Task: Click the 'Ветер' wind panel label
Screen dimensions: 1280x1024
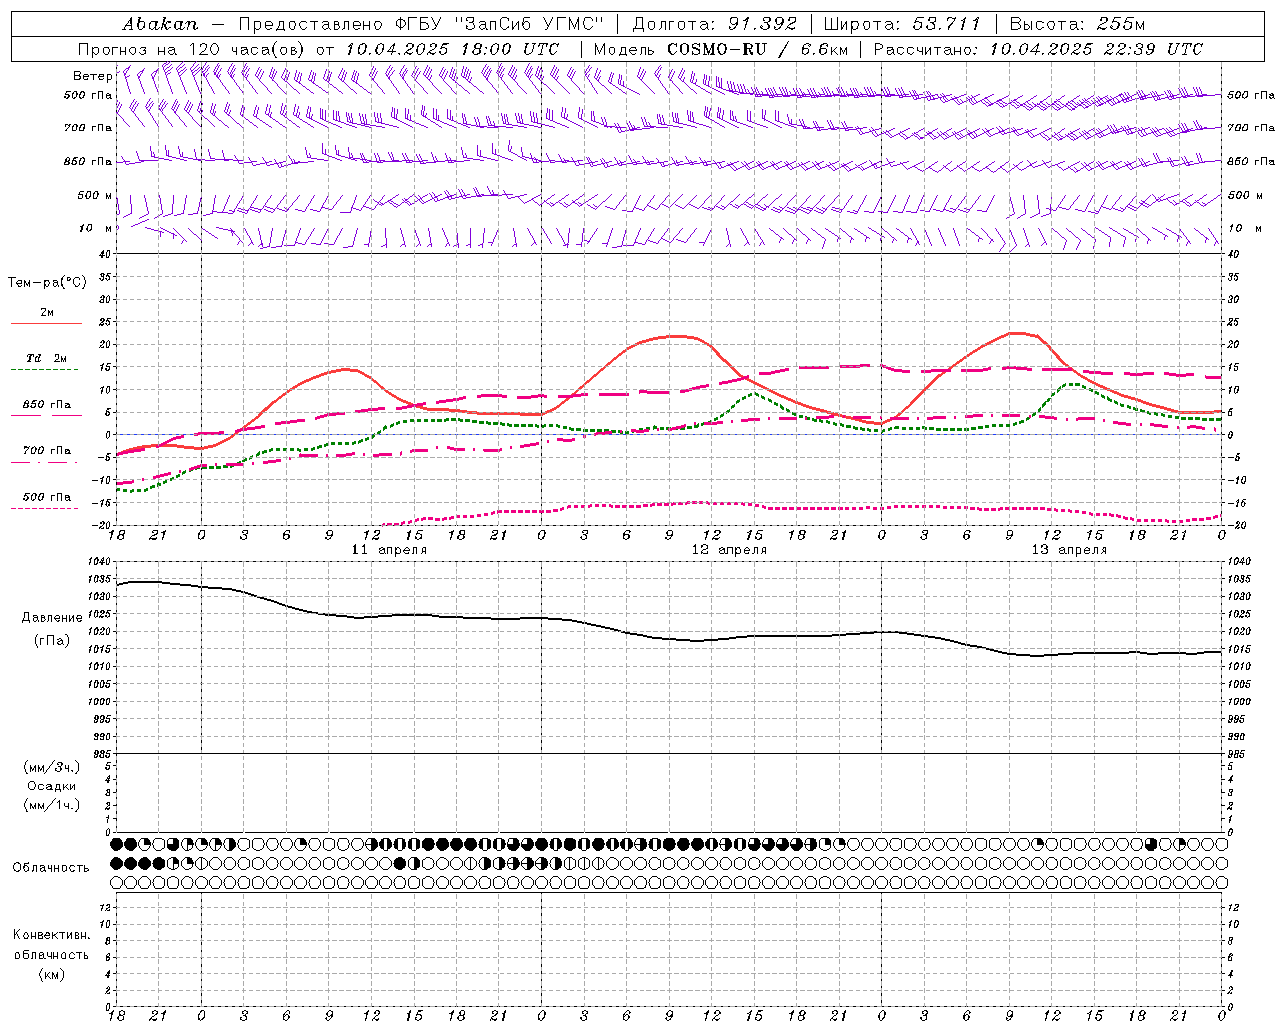Action: pos(92,76)
